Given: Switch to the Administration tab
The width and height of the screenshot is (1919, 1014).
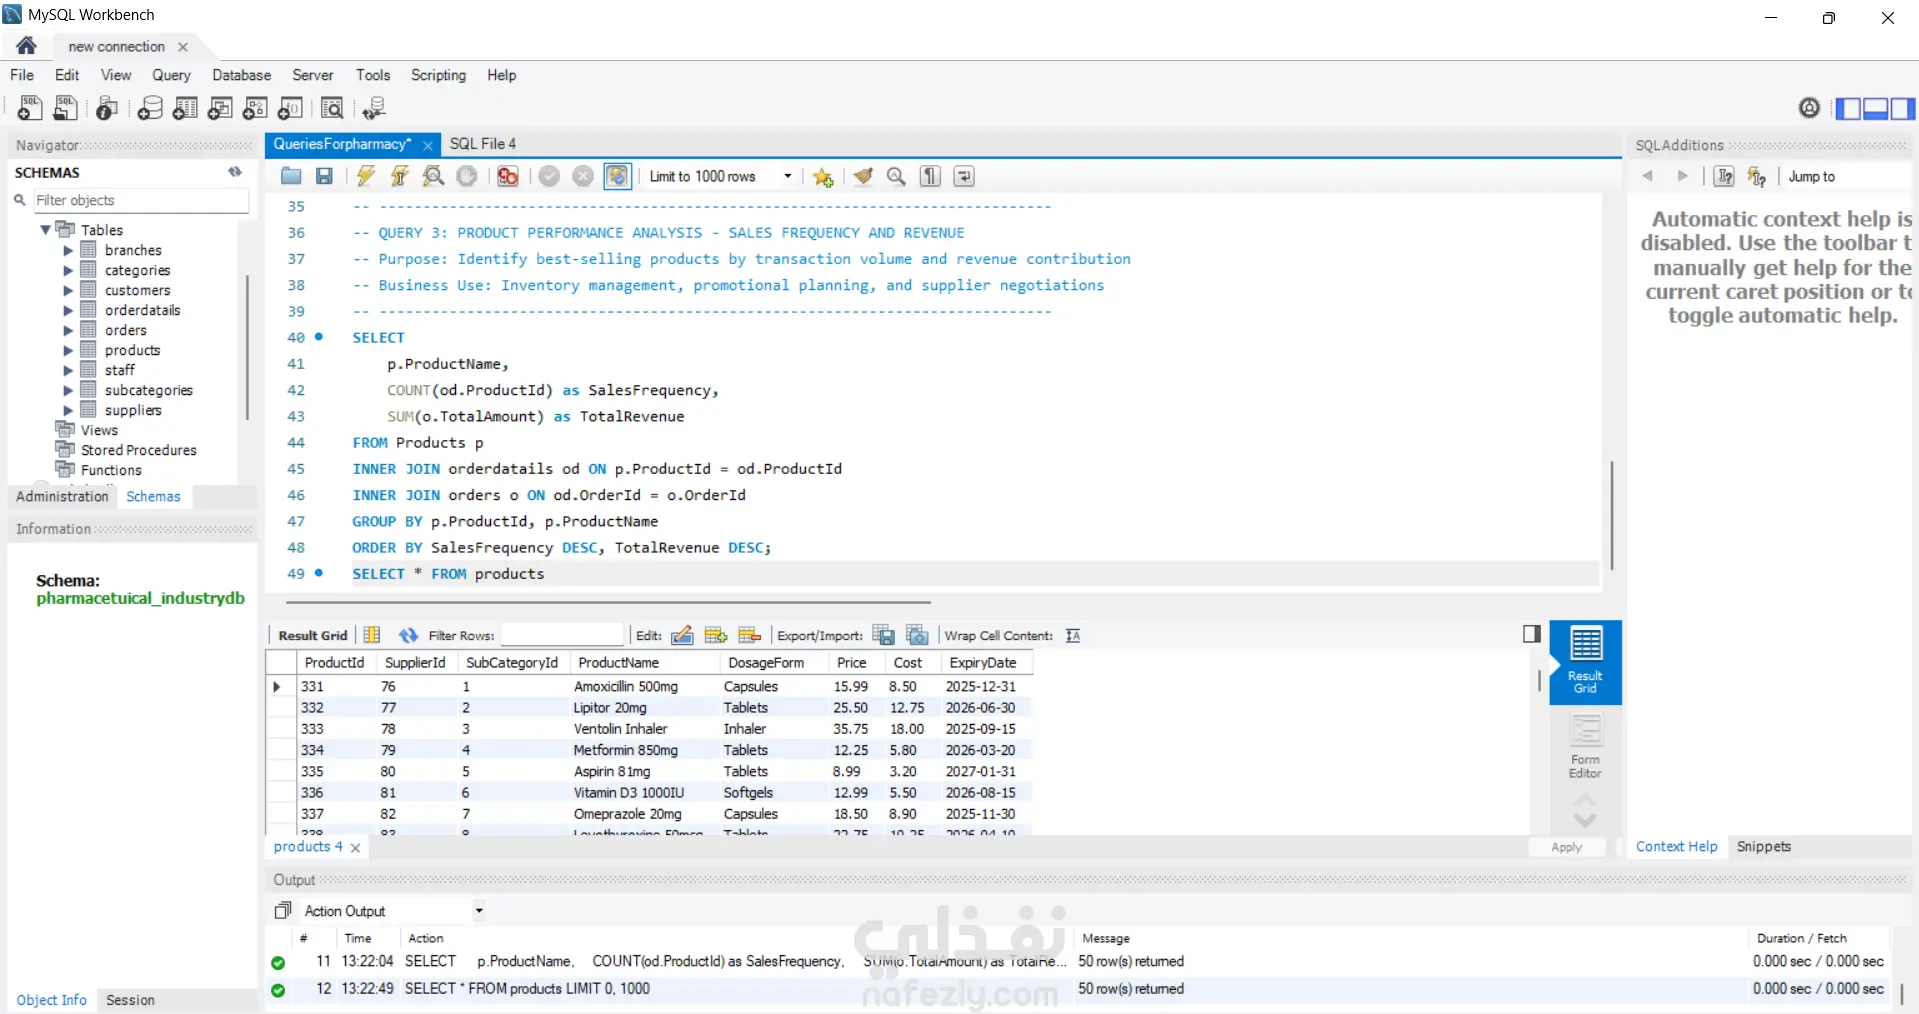Looking at the screenshot, I should pos(62,496).
